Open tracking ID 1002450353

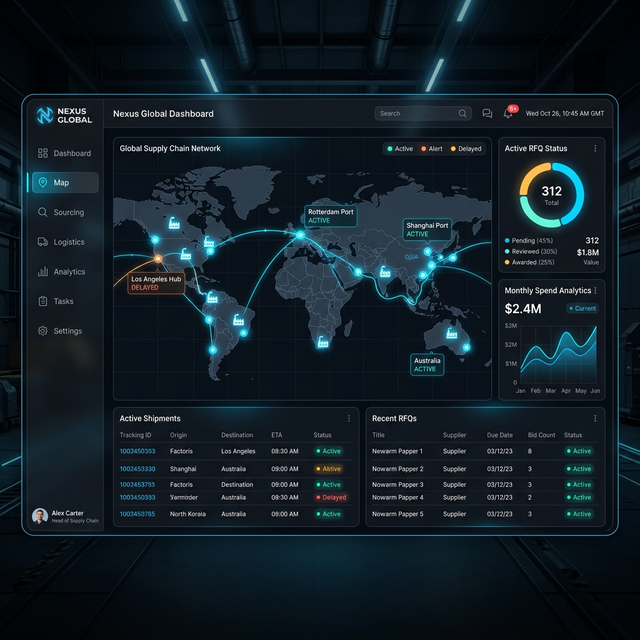point(137,451)
